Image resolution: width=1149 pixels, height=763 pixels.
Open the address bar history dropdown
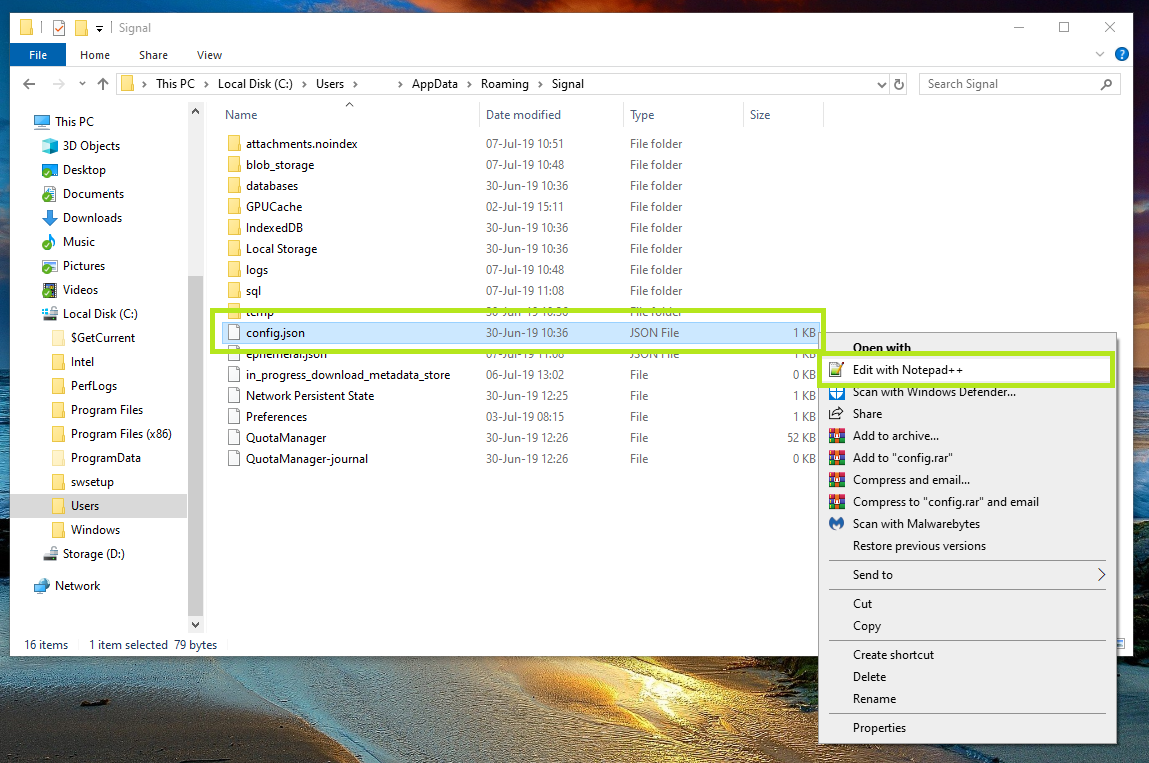882,84
